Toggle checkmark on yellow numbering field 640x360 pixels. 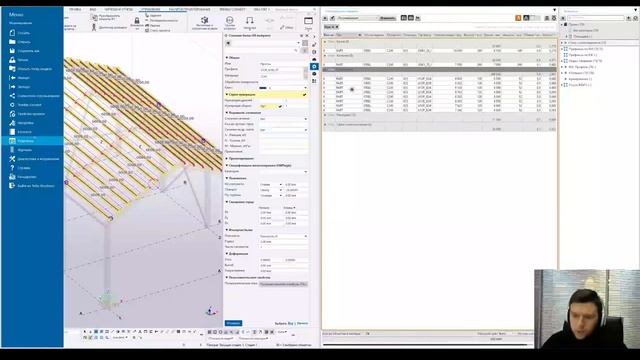tap(280, 106)
